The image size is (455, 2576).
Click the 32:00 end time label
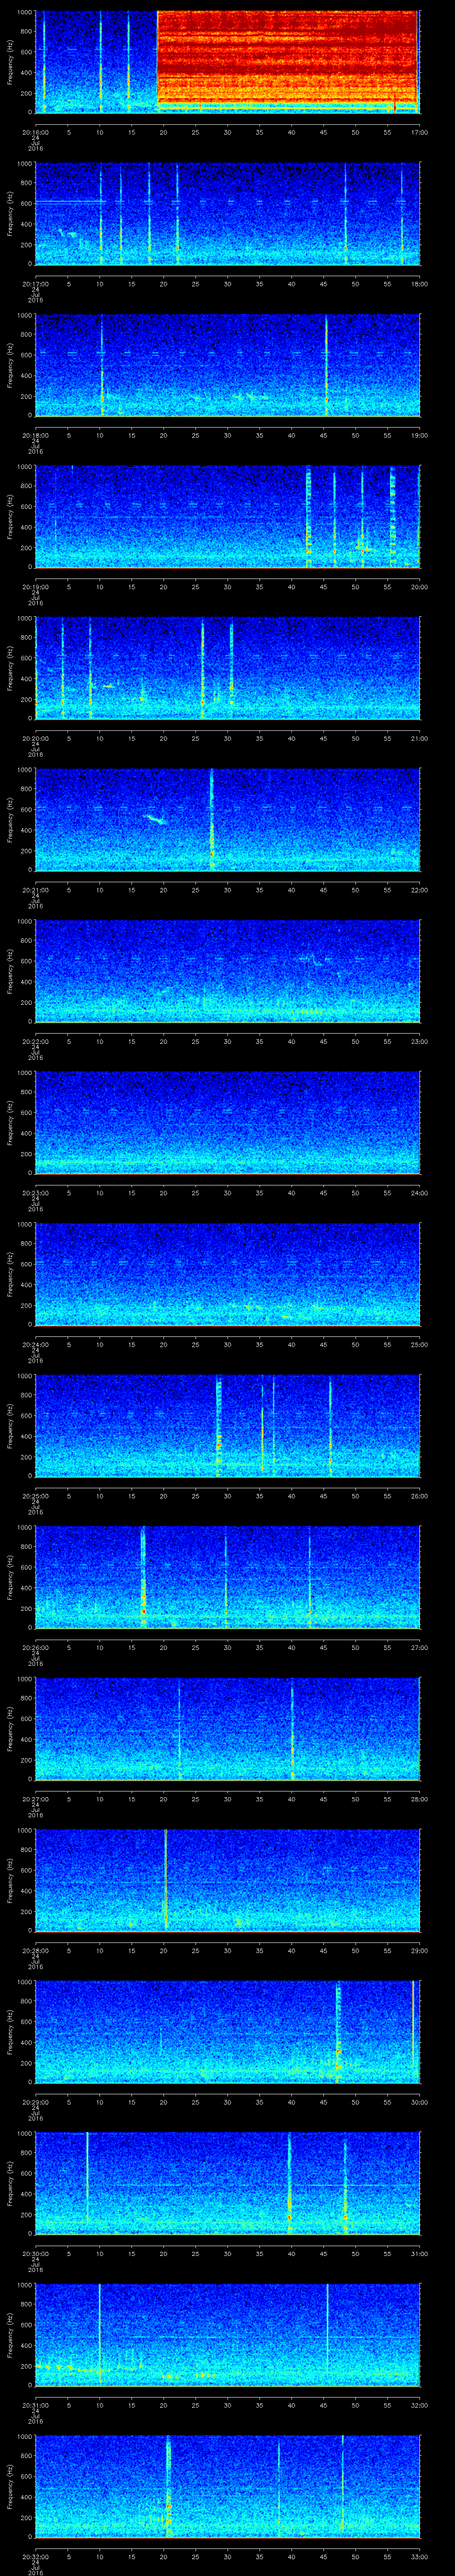(420, 2405)
